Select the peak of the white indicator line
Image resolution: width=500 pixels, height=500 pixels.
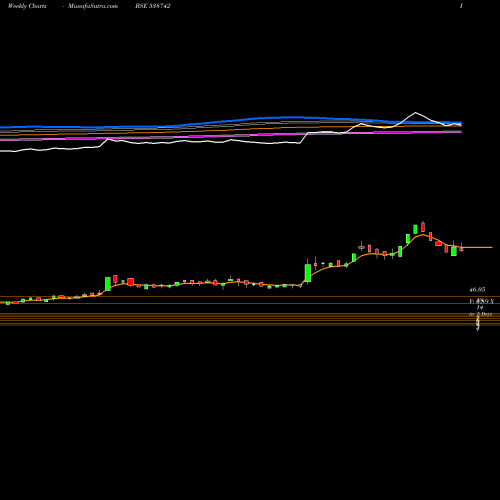[x=415, y=113]
